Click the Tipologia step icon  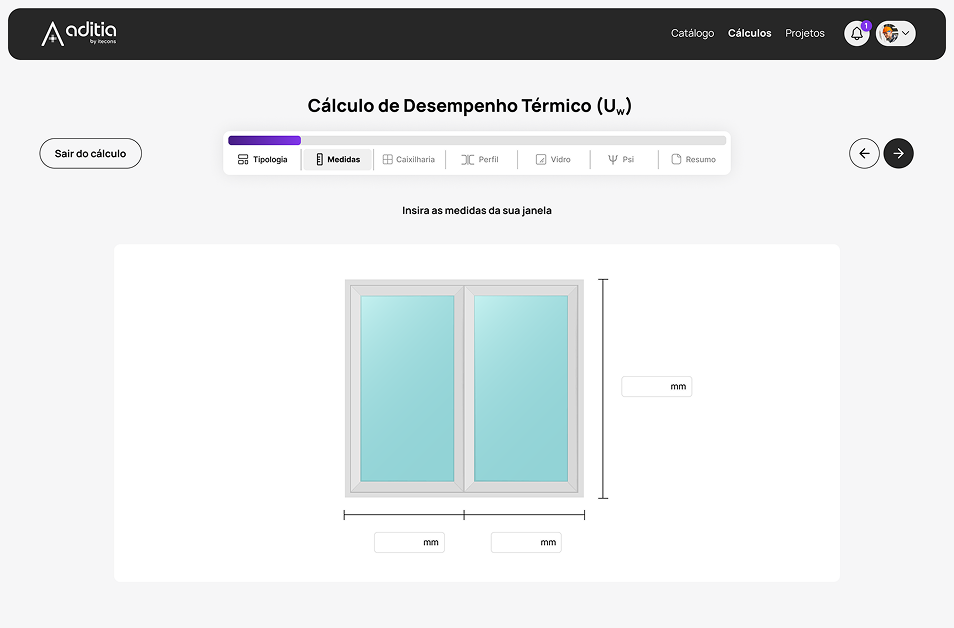click(243, 160)
